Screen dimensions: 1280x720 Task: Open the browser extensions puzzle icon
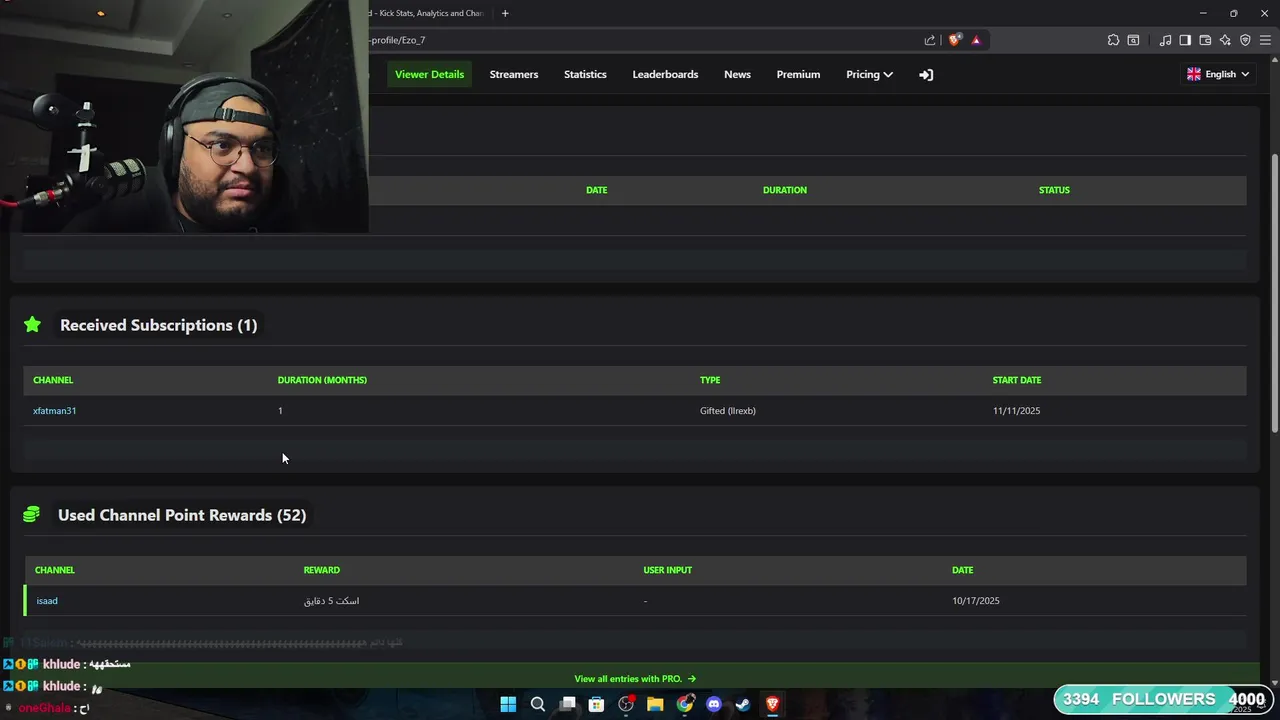tap(1113, 40)
